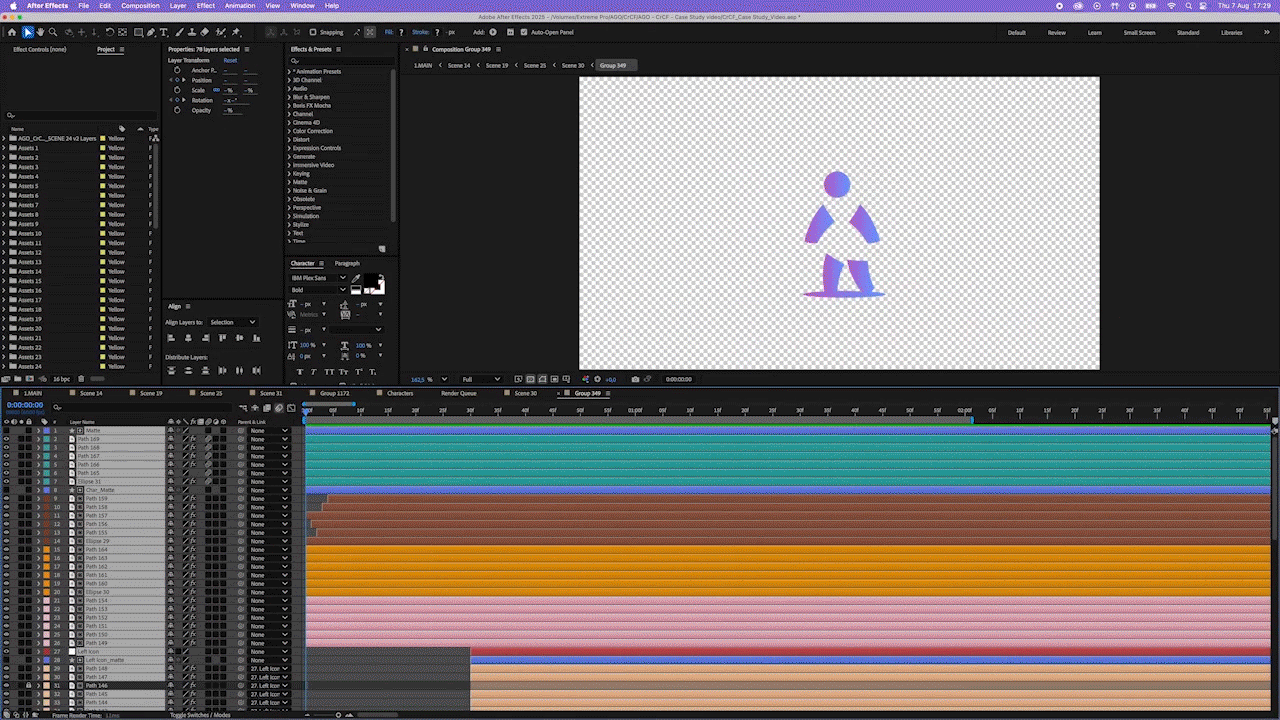Click Distribute Top icon under Distribute Layers
The height and width of the screenshot is (720, 1280).
tap(172, 370)
